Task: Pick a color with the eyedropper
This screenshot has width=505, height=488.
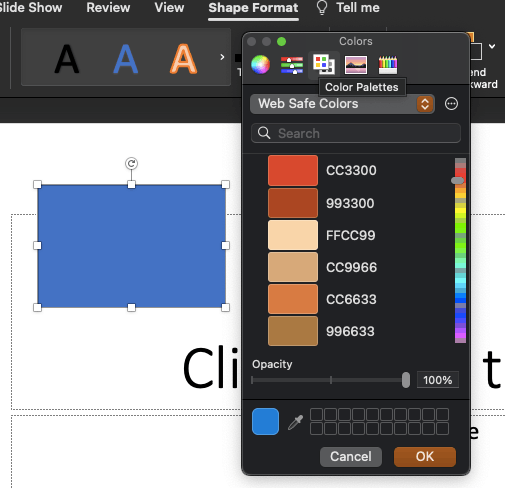Action: click(x=296, y=422)
